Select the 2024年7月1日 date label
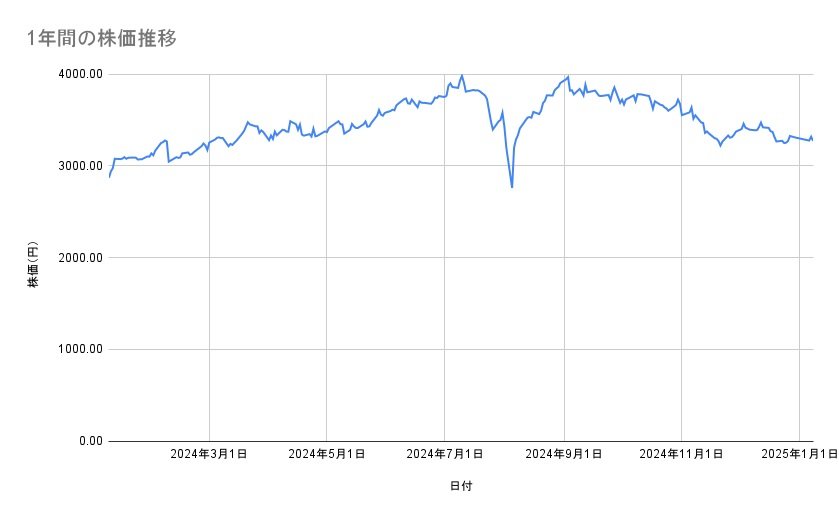The image size is (839, 519). pyautogui.click(x=445, y=455)
